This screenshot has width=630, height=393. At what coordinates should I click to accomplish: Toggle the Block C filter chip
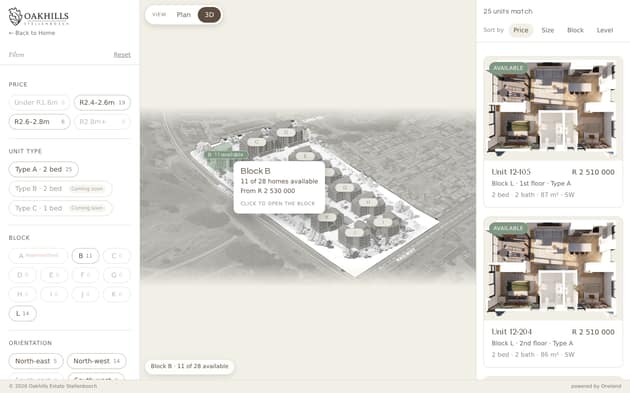click(117, 256)
